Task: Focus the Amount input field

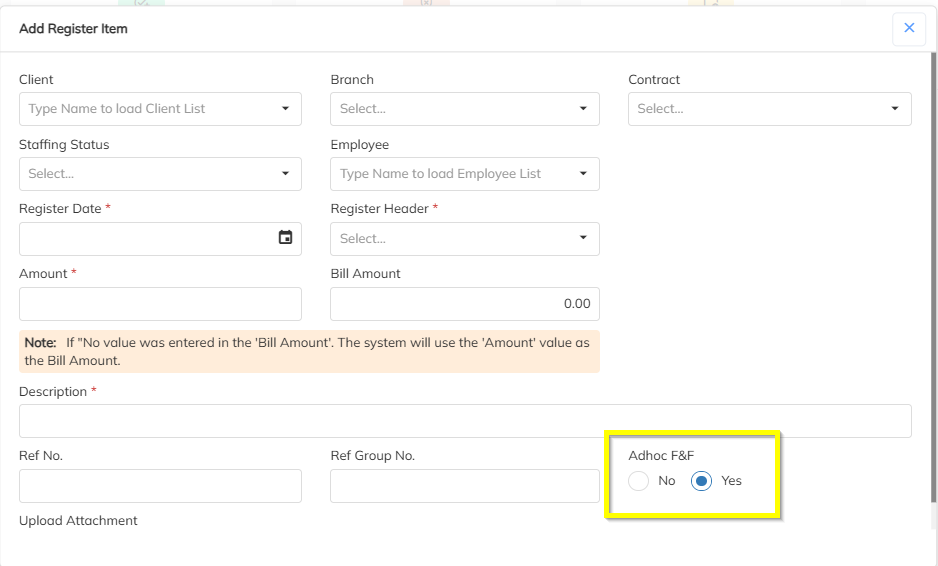Action: (x=160, y=304)
